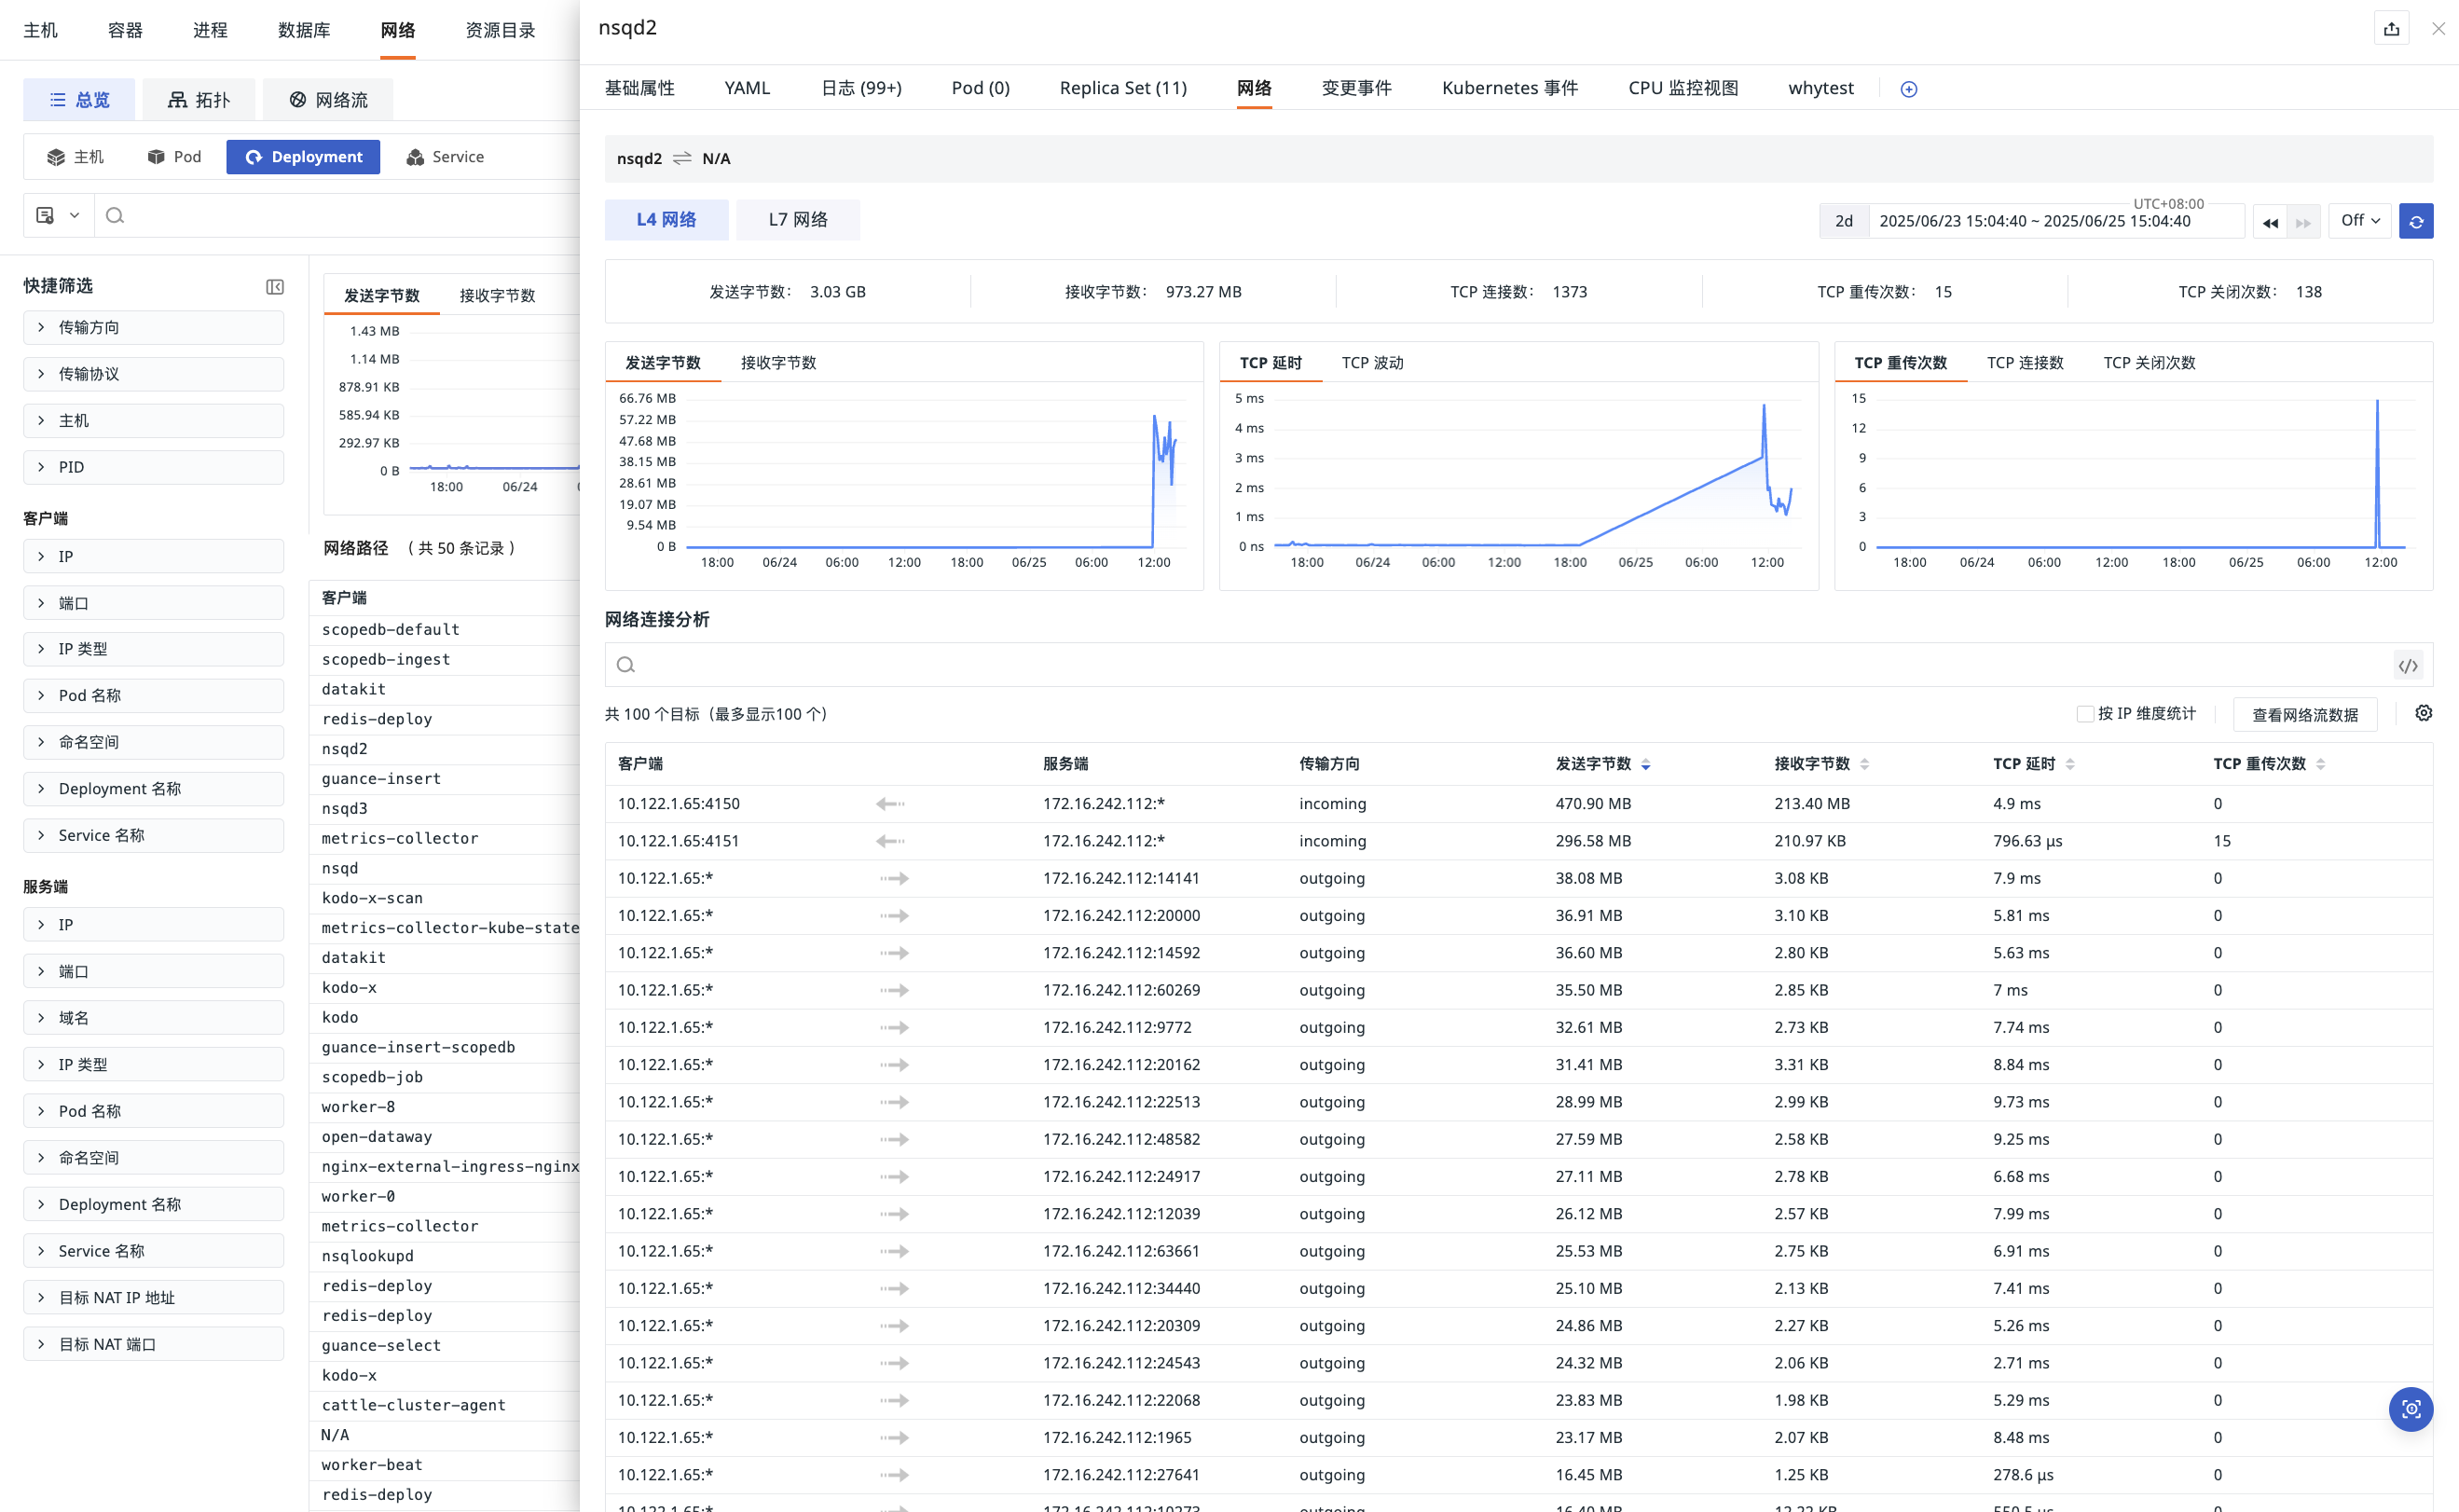Click row with server 172.16.242.112:14141
The width and height of the screenshot is (2459, 1512).
[x=1518, y=878]
